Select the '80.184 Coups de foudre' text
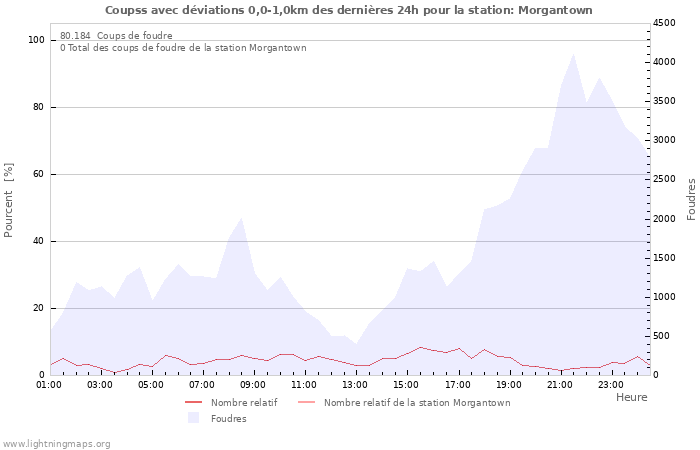Image resolution: width=700 pixels, height=450 pixels. 116,35
